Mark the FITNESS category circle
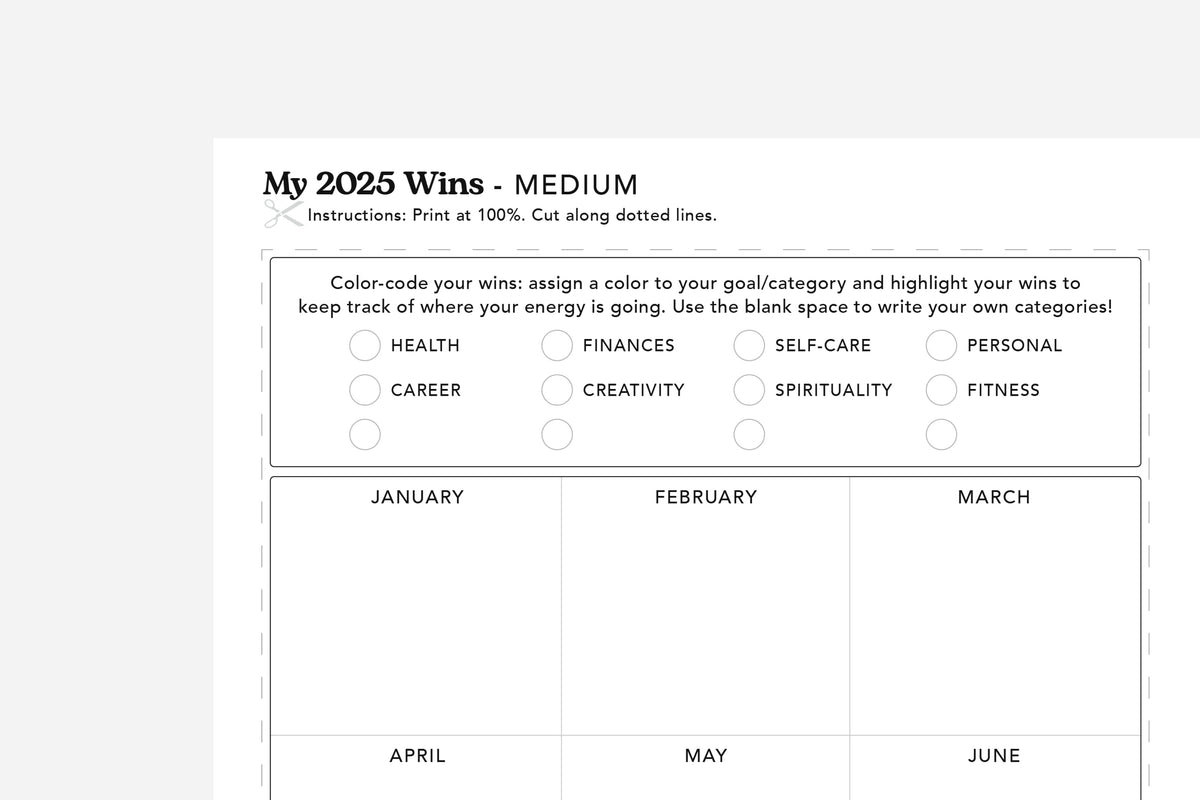The image size is (1200, 800). pos(941,390)
